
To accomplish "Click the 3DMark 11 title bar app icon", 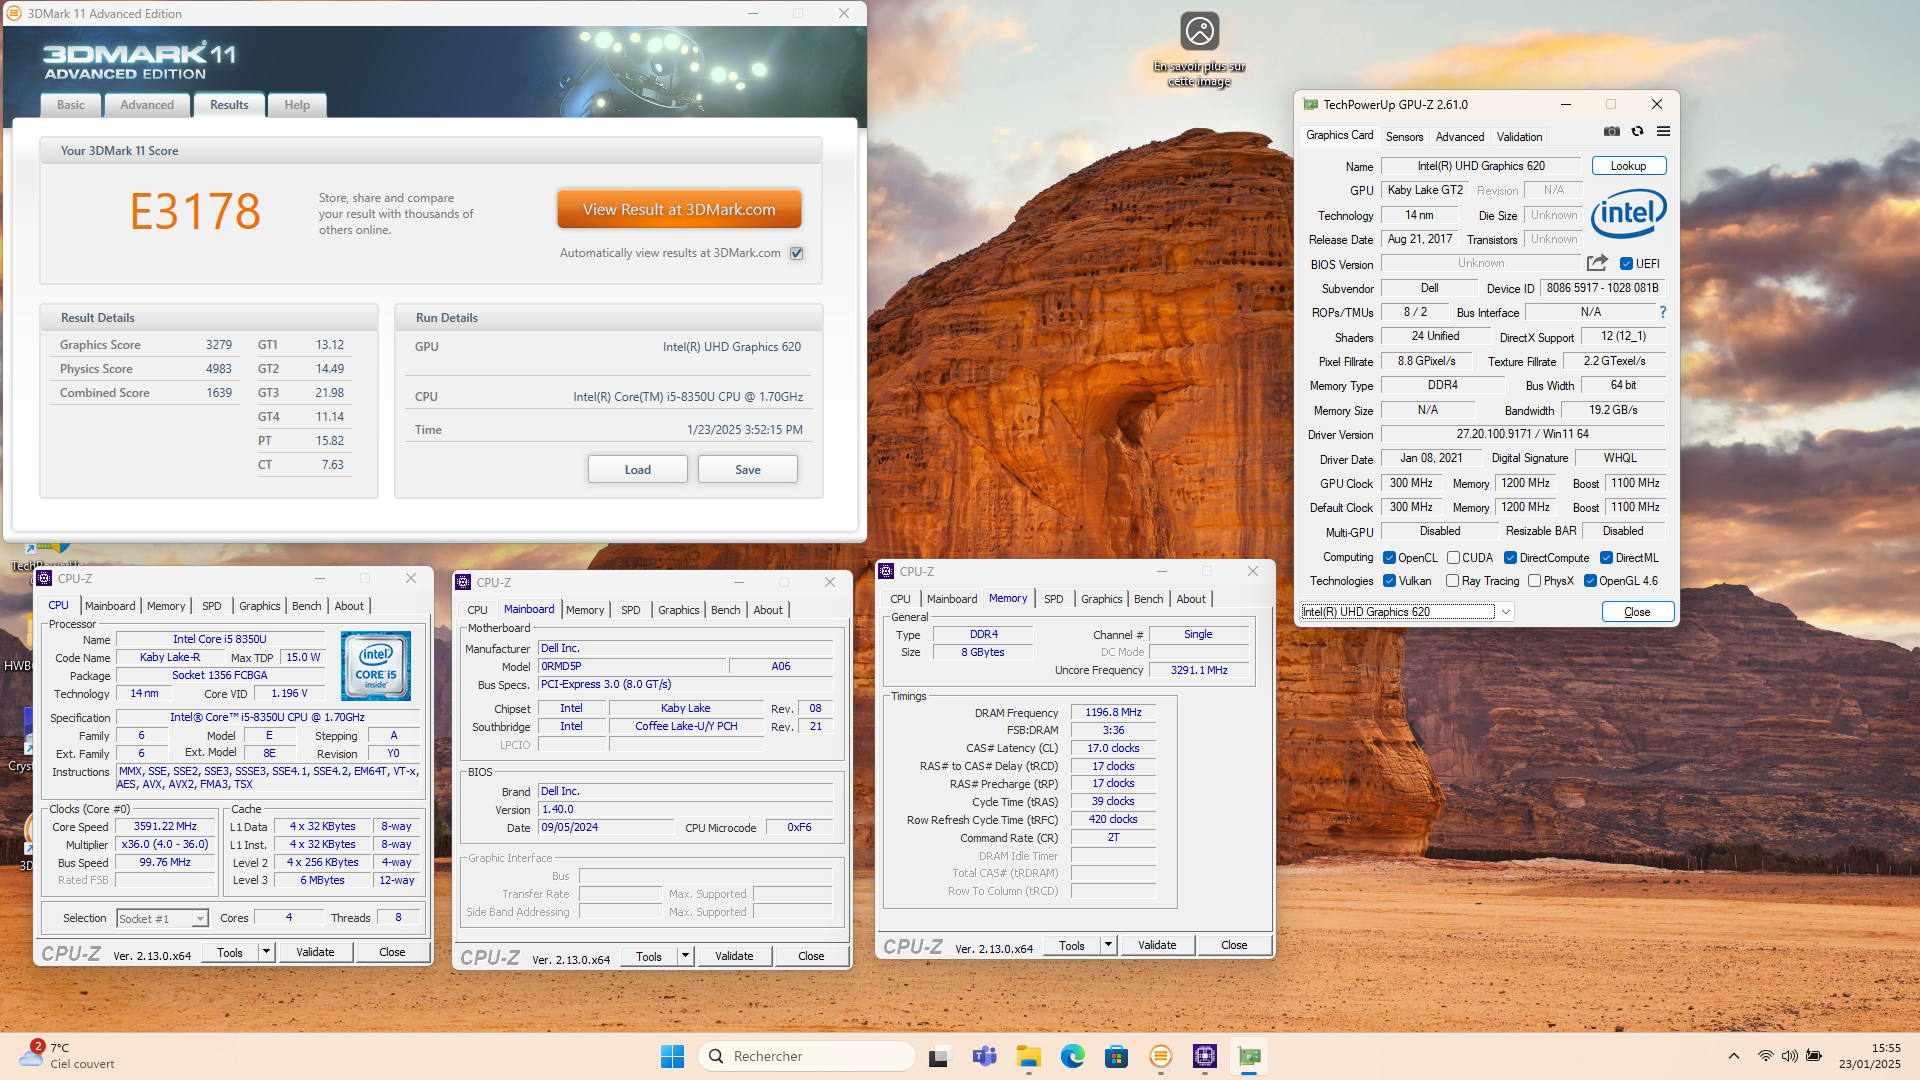I will pos(14,13).
